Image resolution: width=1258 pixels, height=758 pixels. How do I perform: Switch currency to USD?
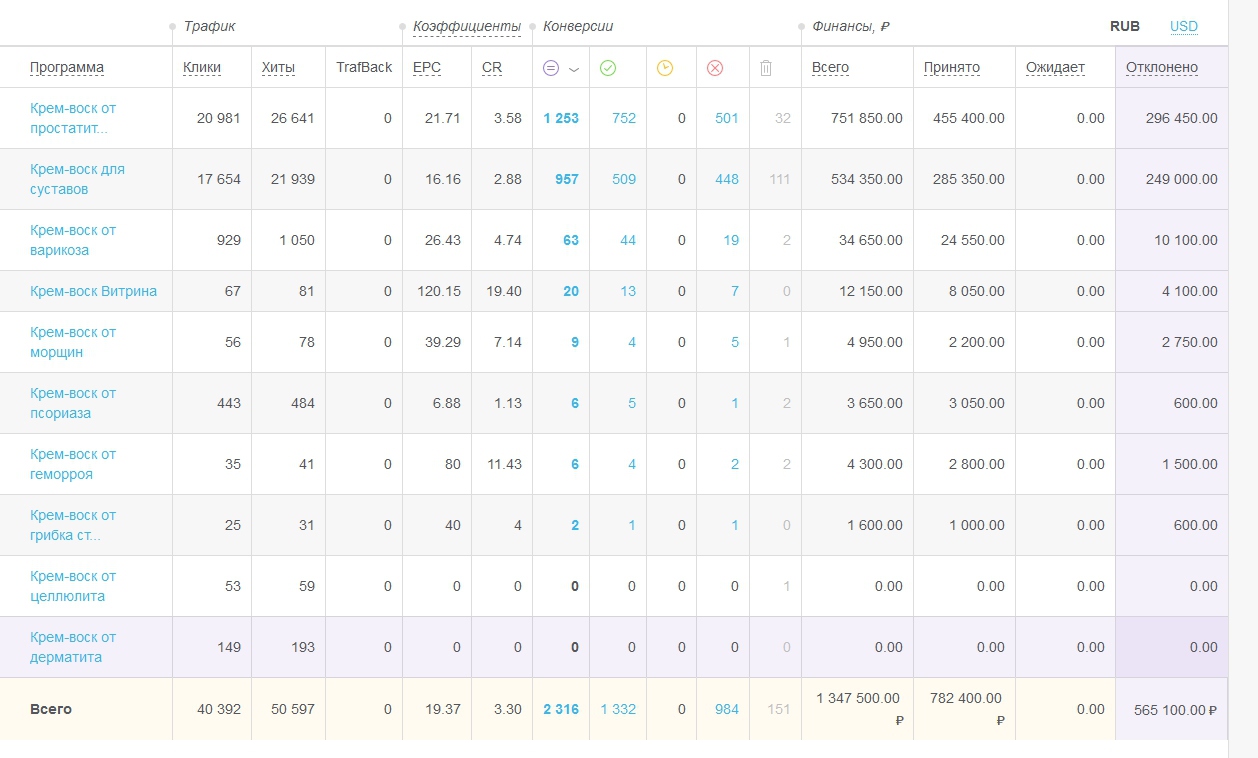(1184, 27)
